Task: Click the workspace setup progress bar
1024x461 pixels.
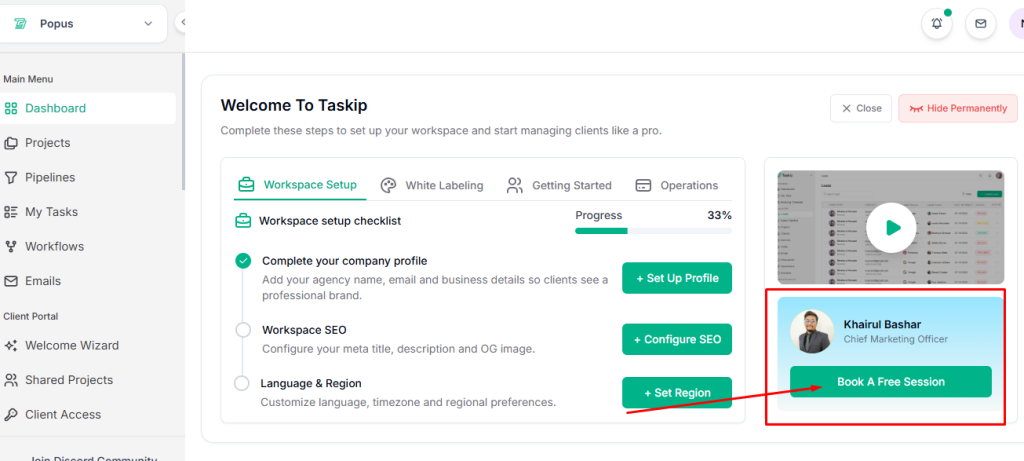Action: coord(653,231)
